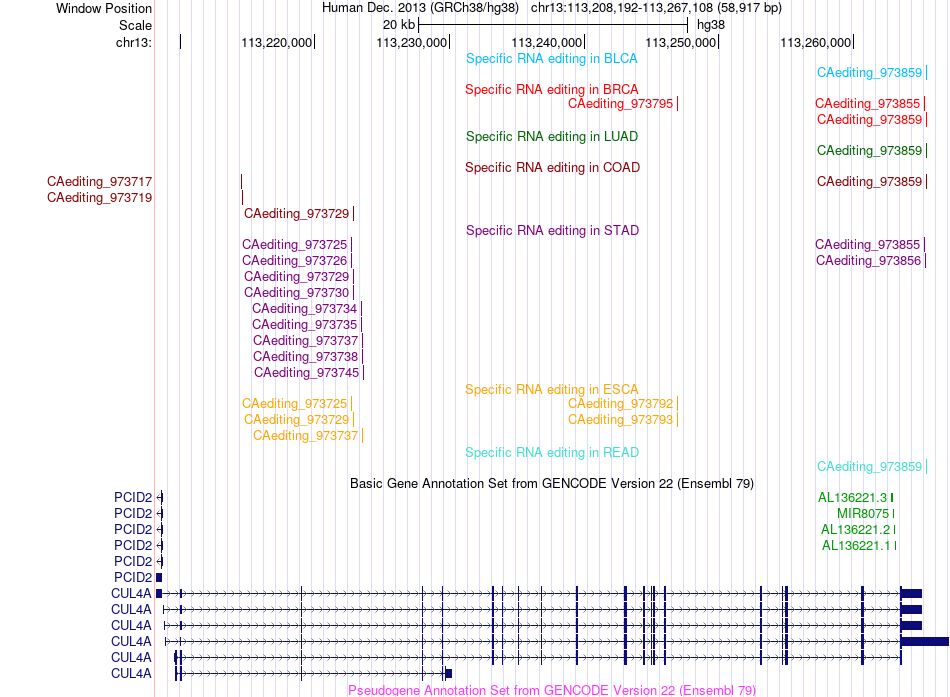Click CAediting_973717 COAD editing label
This screenshot has width=950, height=697.
pyautogui.click(x=99, y=181)
